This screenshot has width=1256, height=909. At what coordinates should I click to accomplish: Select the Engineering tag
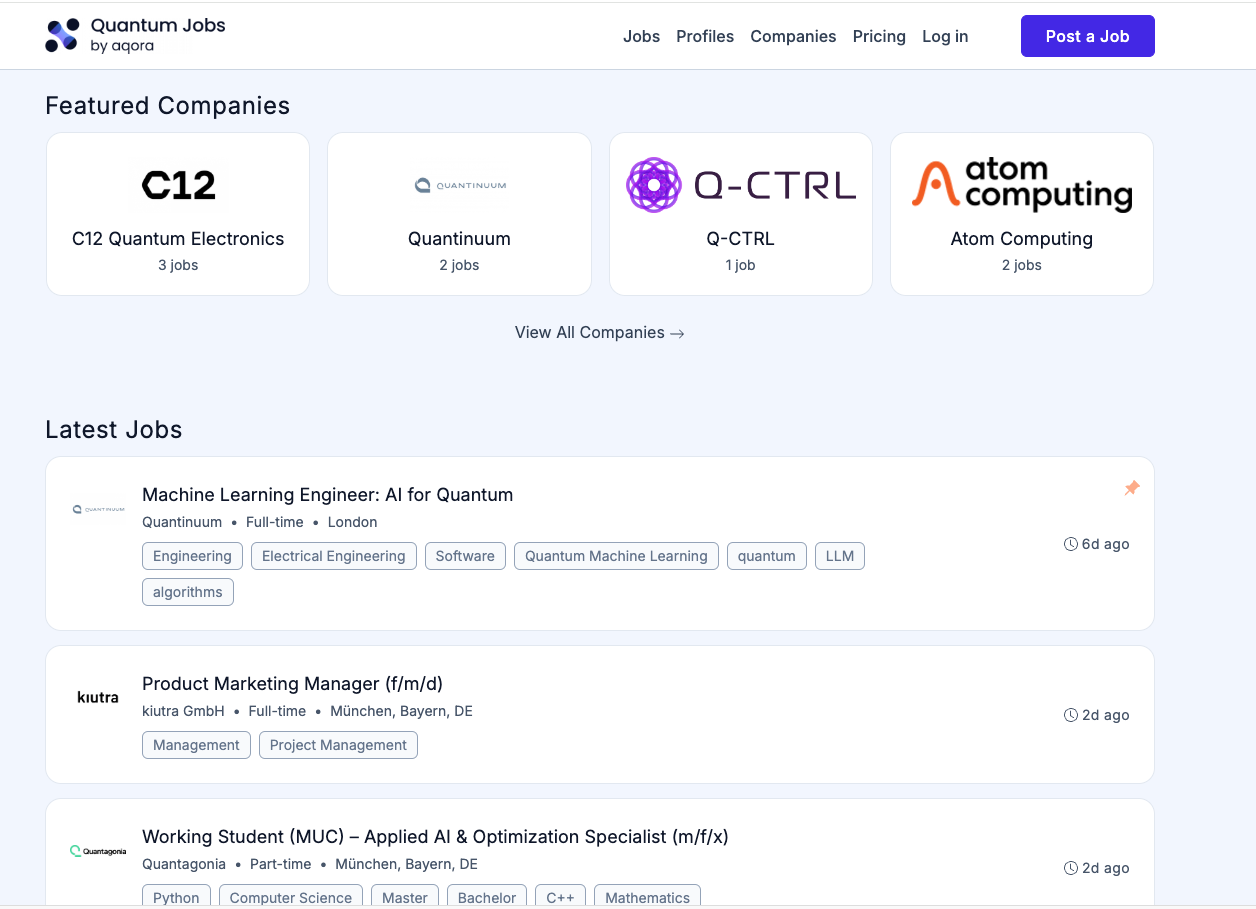click(x=192, y=556)
